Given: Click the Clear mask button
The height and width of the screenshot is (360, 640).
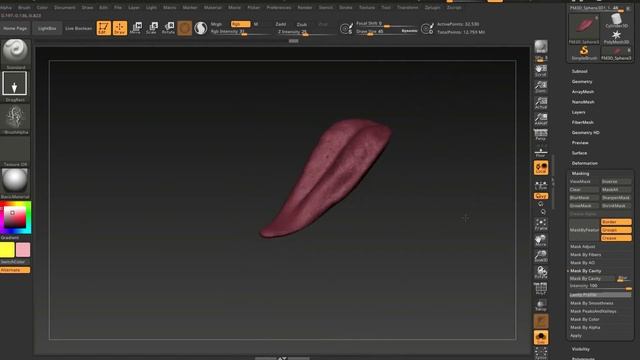Looking at the screenshot, I should [x=584, y=190].
